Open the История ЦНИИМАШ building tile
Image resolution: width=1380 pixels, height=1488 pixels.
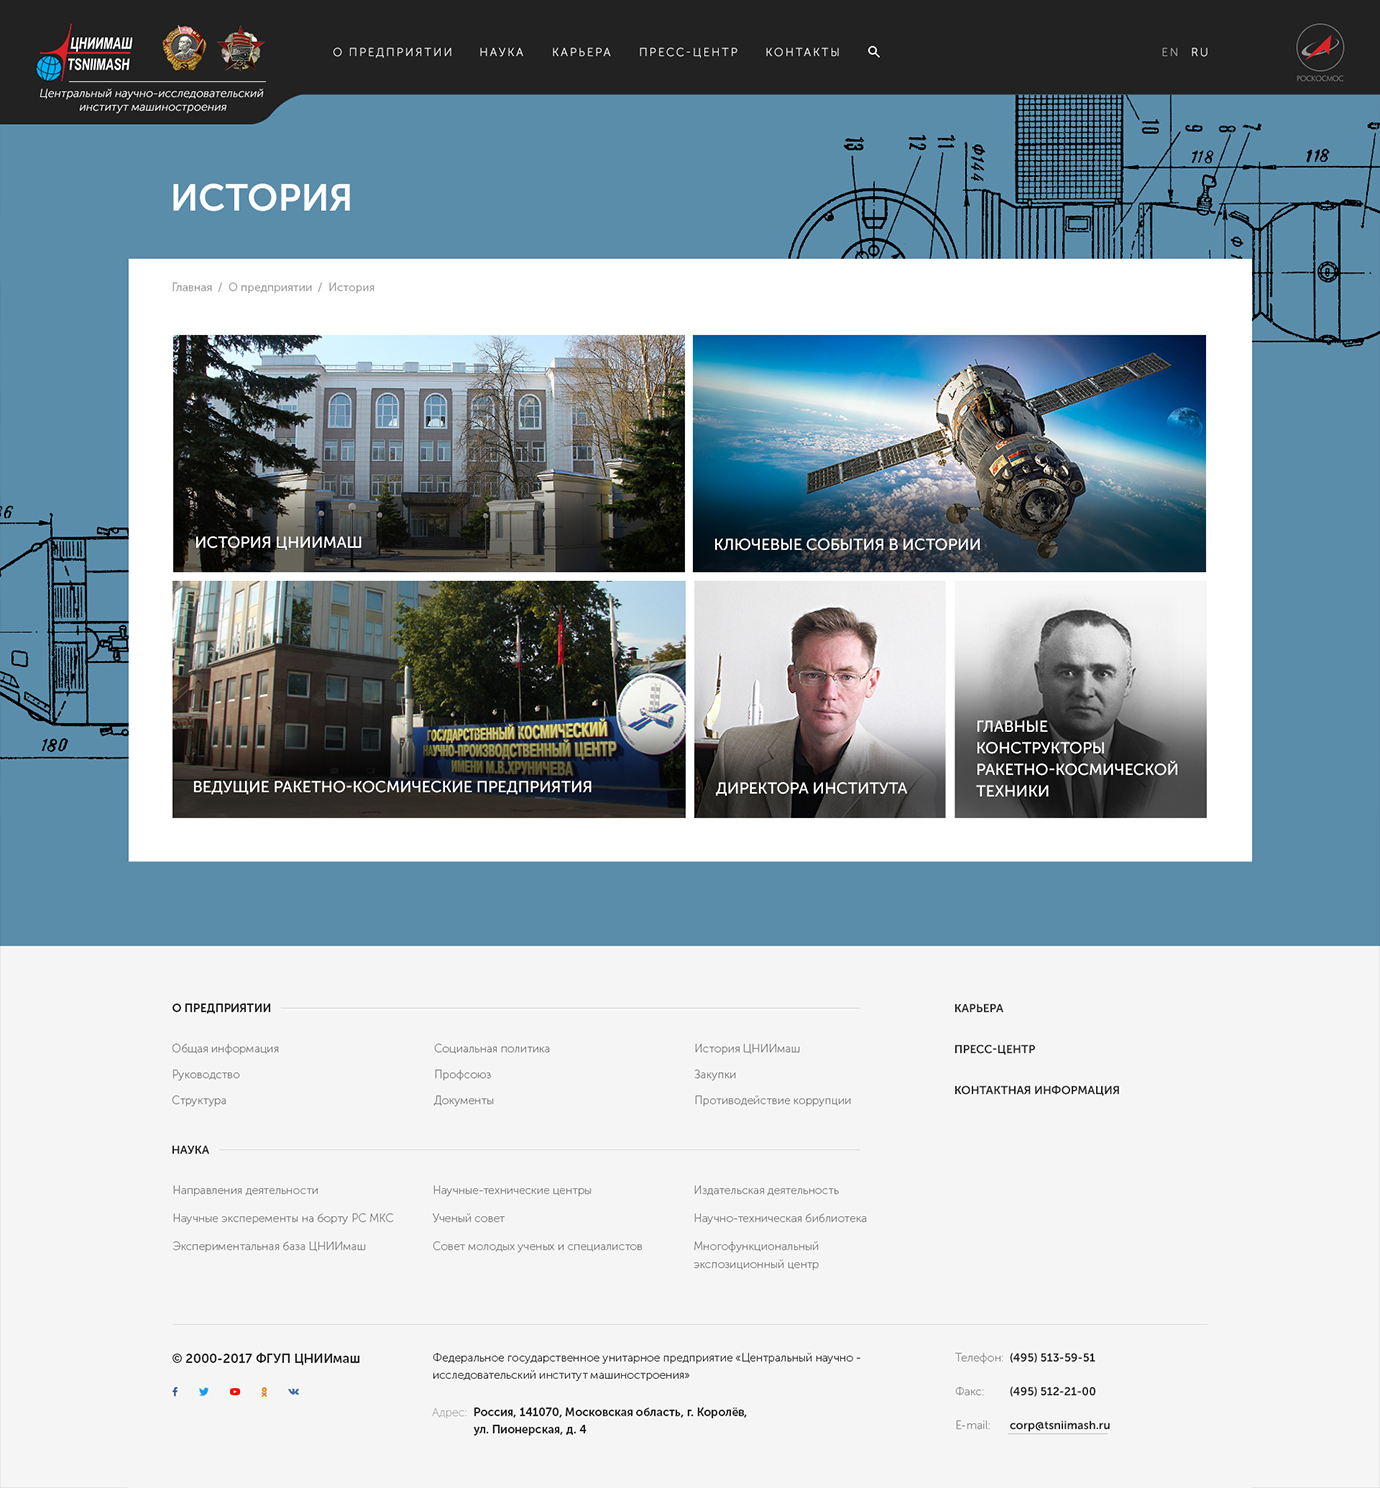(x=428, y=453)
